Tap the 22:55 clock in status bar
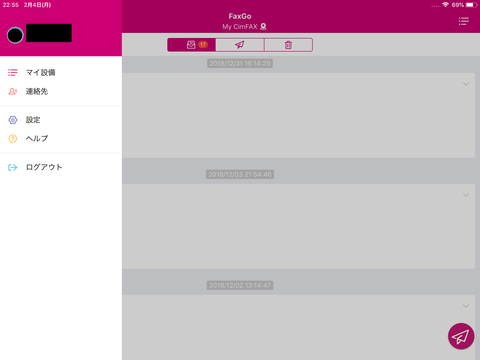 tap(11, 5)
